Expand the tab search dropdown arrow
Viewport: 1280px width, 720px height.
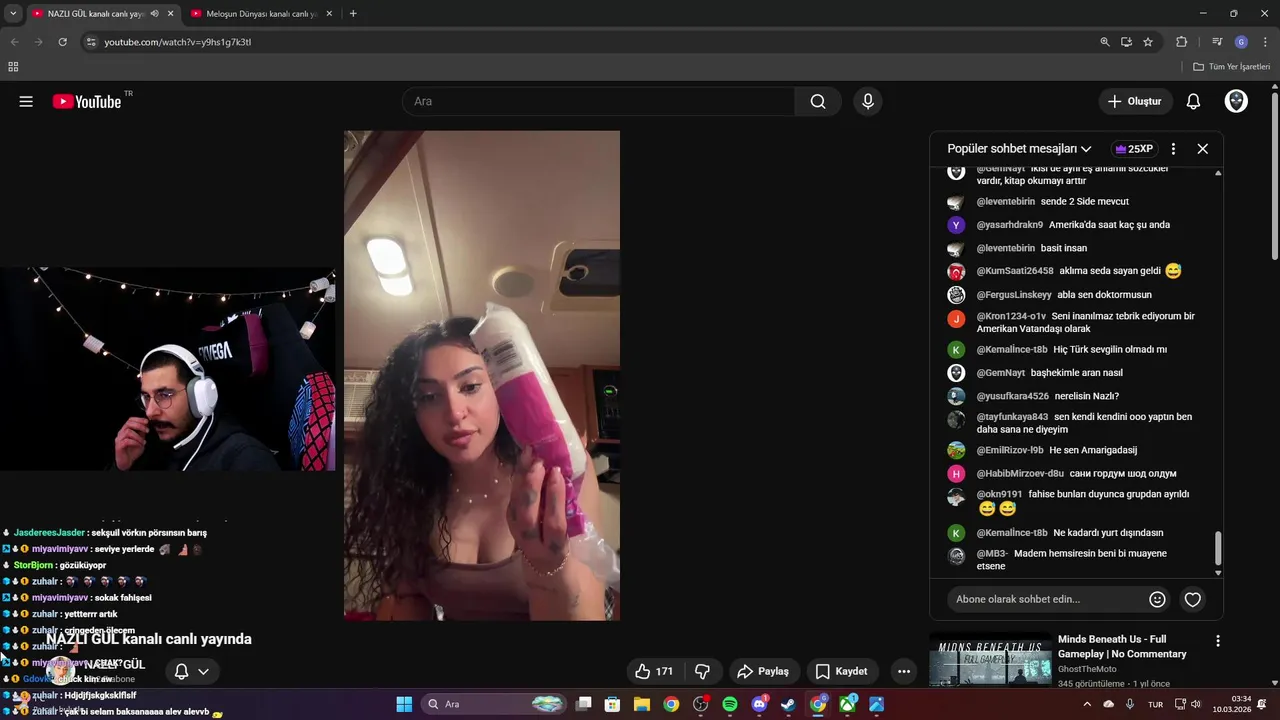tap(12, 14)
